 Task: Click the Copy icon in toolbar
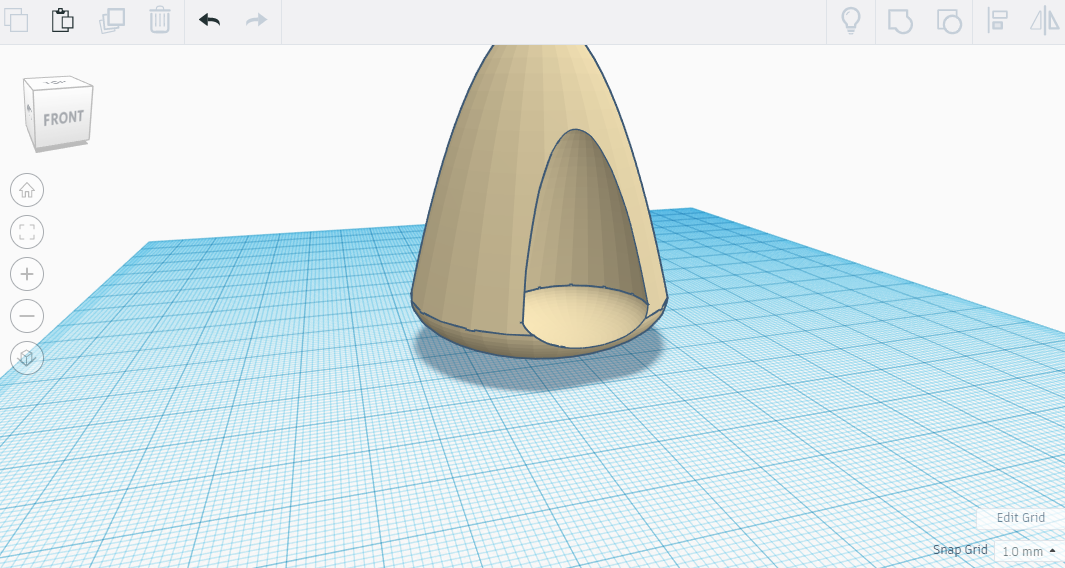[x=16, y=20]
